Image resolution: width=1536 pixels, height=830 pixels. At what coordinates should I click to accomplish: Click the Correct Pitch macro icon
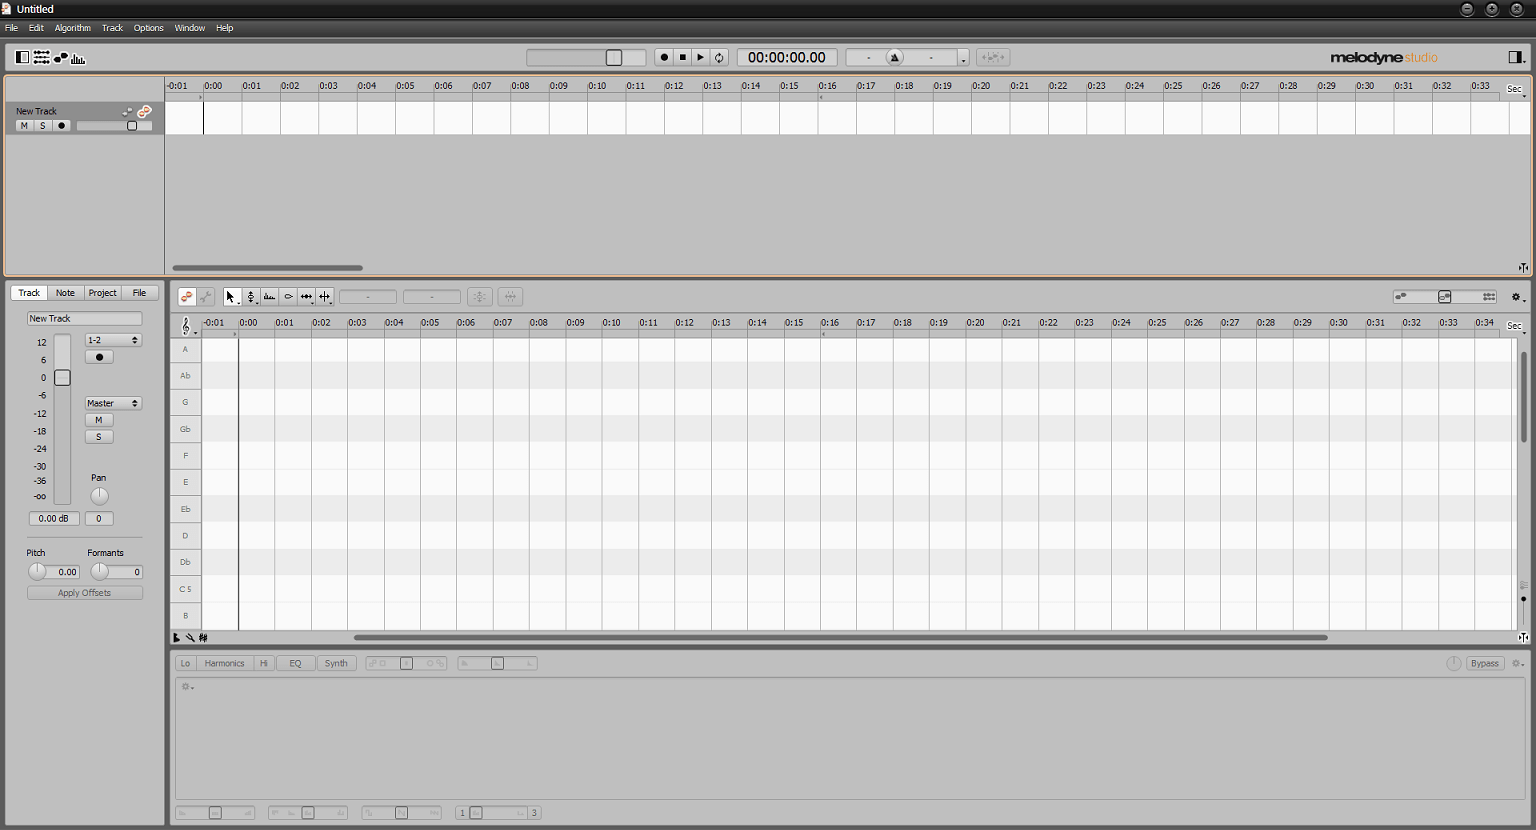point(480,297)
